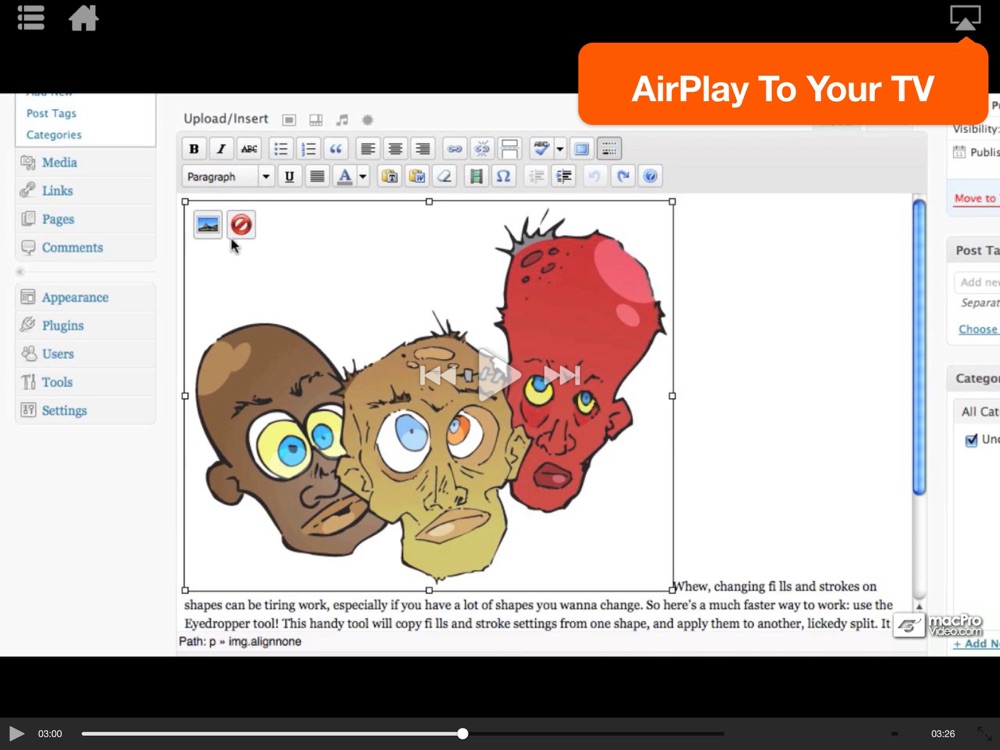This screenshot has width=1000, height=750.
Task: Toggle spellchecker button
Action: 541,149
